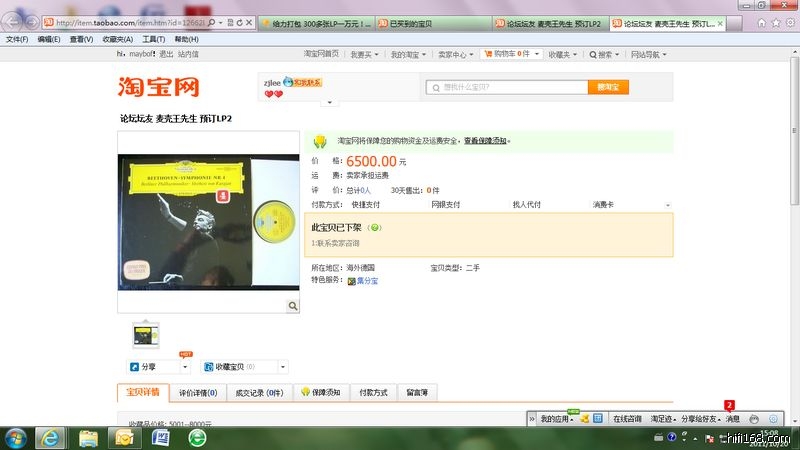Open Windows Start menu orb

pyautogui.click(x=16, y=437)
